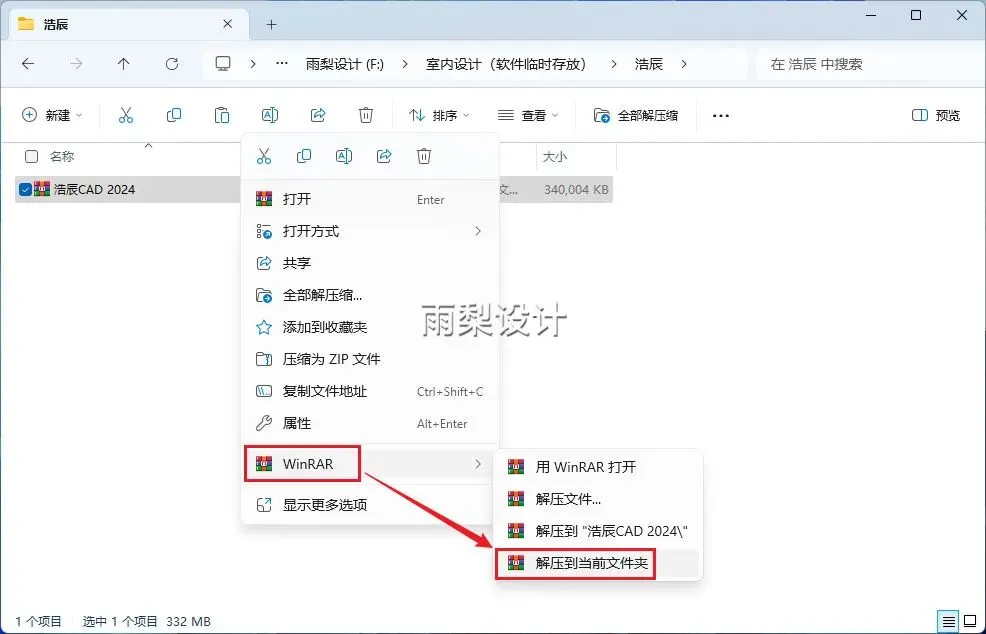Open the WinRAR submenu entry
The height and width of the screenshot is (634, 986).
tap(370, 464)
